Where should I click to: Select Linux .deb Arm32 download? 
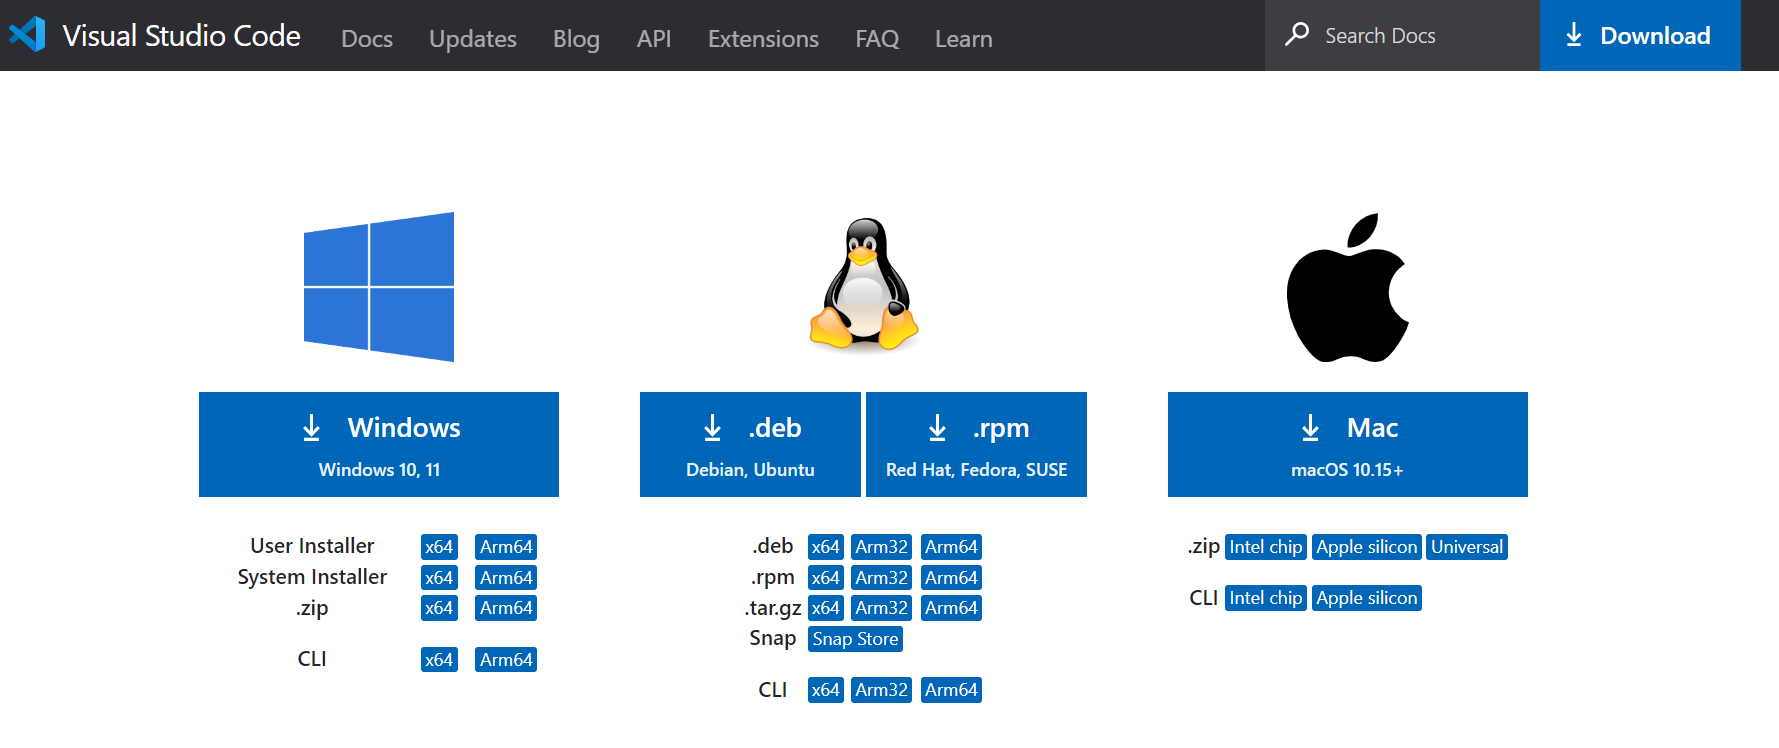pos(881,547)
